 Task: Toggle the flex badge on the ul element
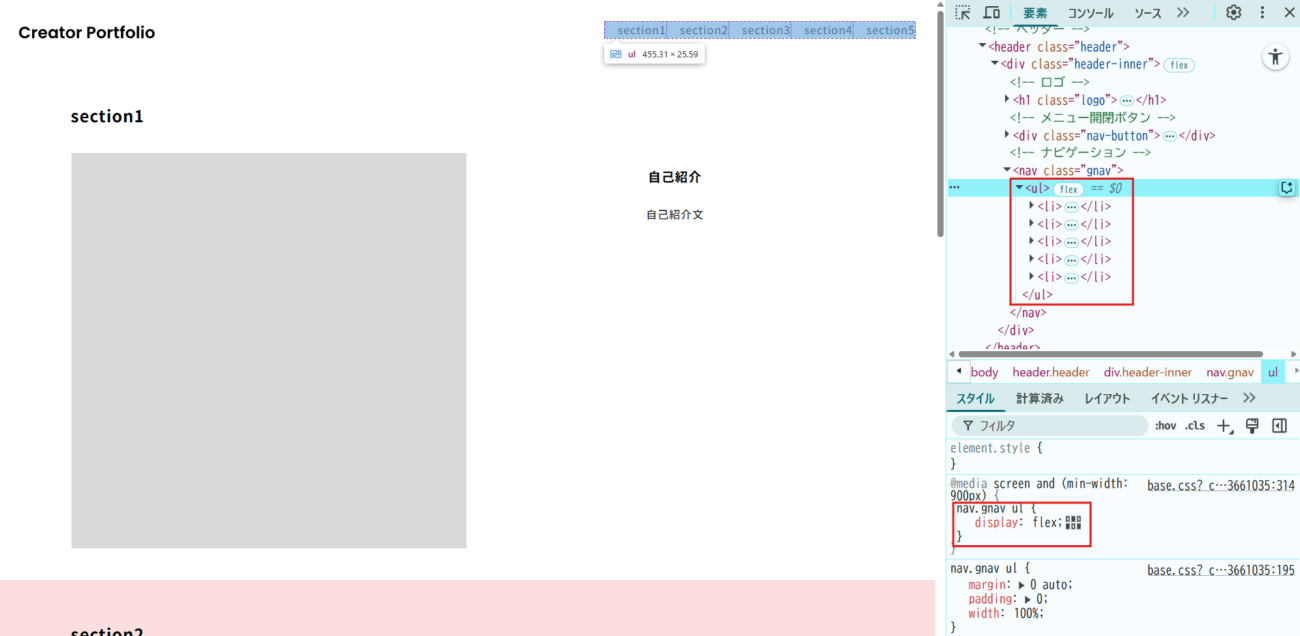click(x=1069, y=189)
